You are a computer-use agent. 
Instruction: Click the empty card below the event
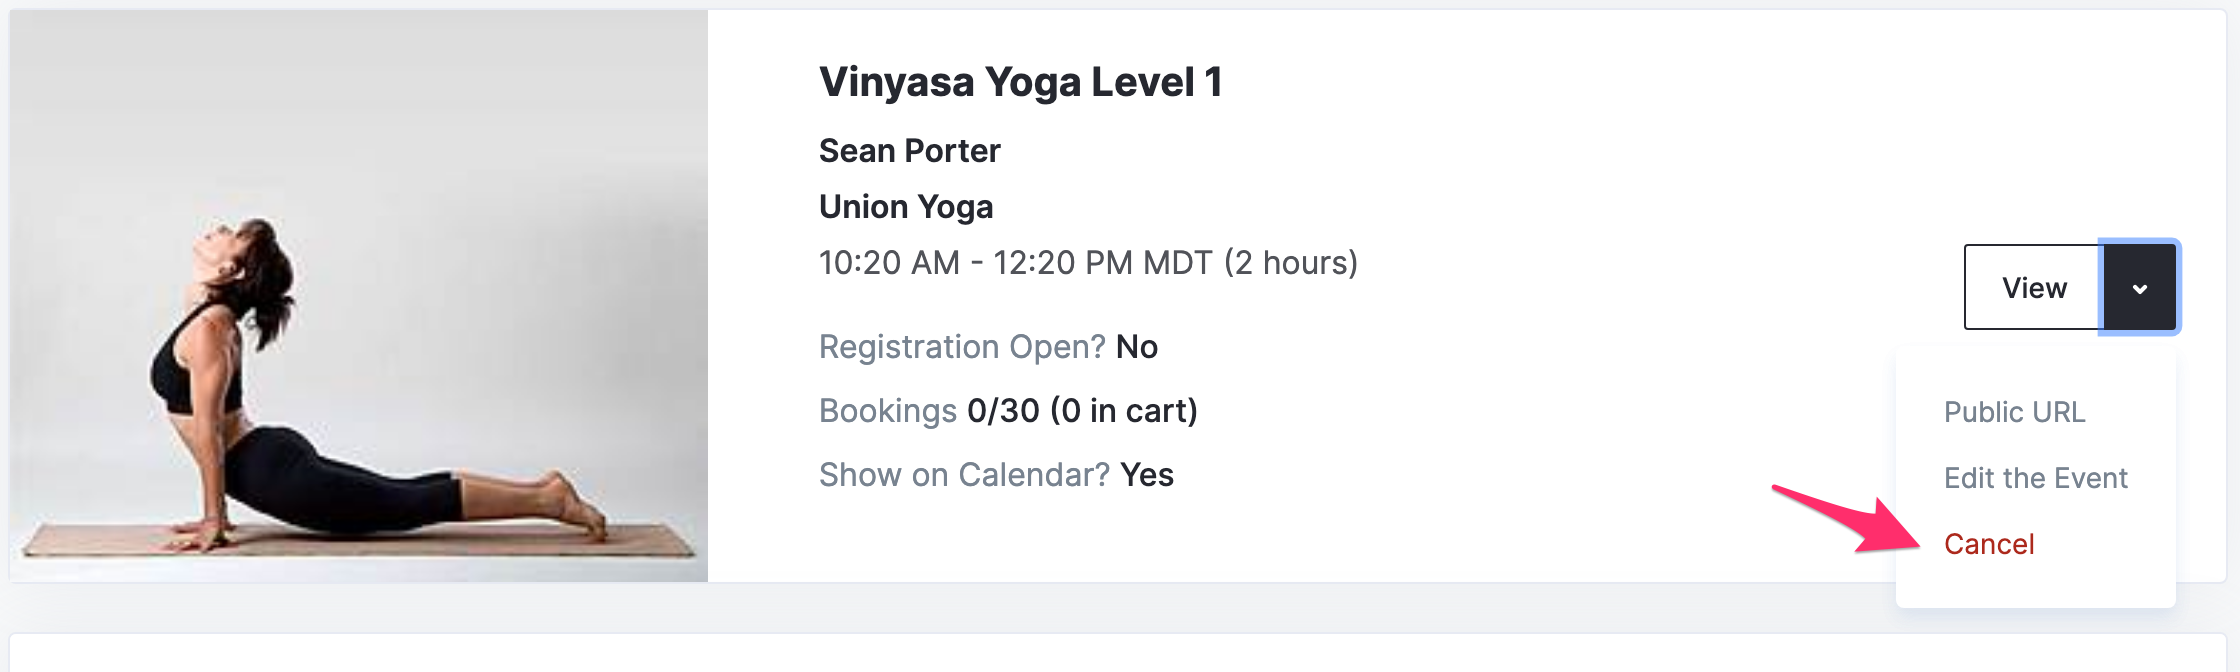pyautogui.click(x=1120, y=653)
